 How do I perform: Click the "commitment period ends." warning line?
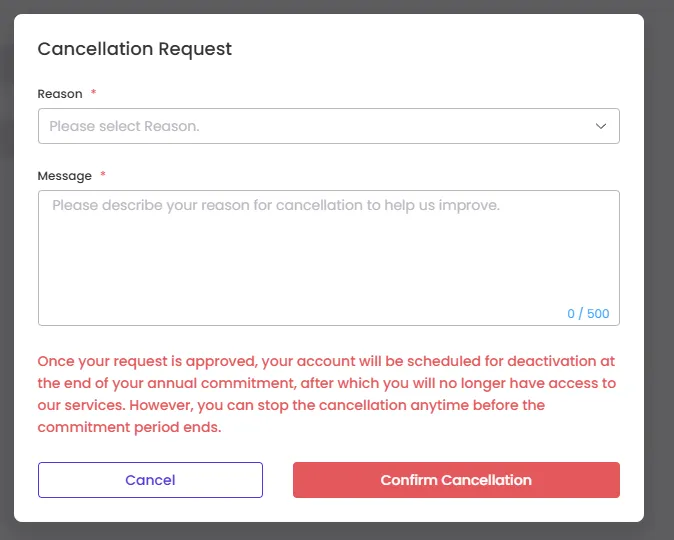pyautogui.click(x=129, y=427)
